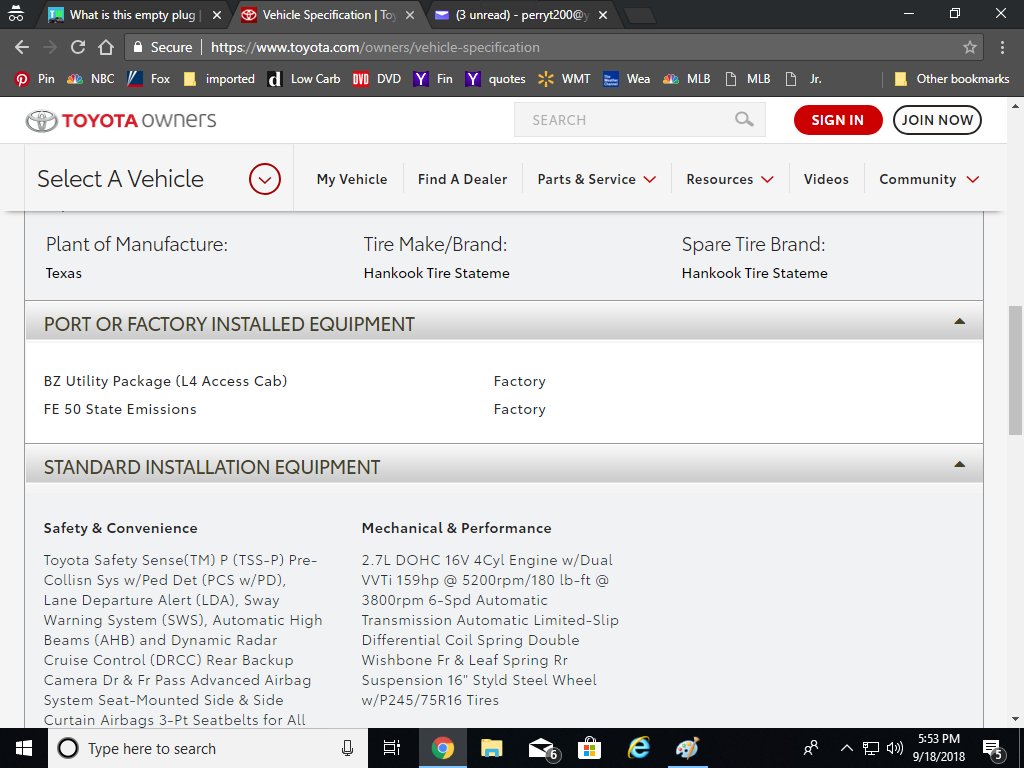Image resolution: width=1024 pixels, height=768 pixels.
Task: Switch to the Vehicle Specification tab
Action: (x=327, y=15)
